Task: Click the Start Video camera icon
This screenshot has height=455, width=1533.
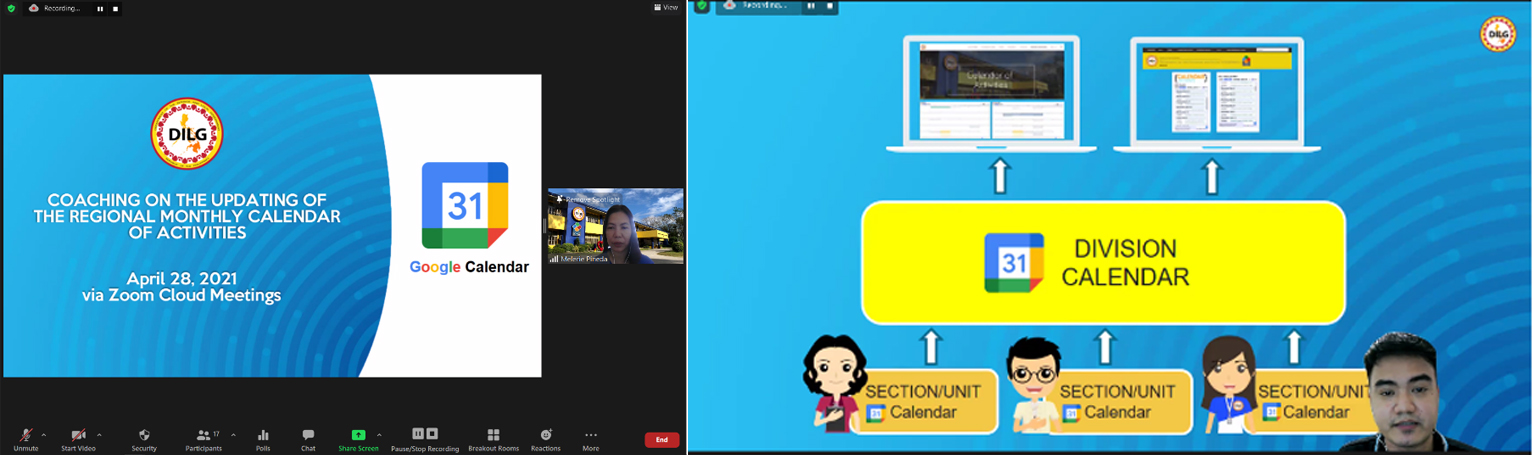Action: pos(78,435)
